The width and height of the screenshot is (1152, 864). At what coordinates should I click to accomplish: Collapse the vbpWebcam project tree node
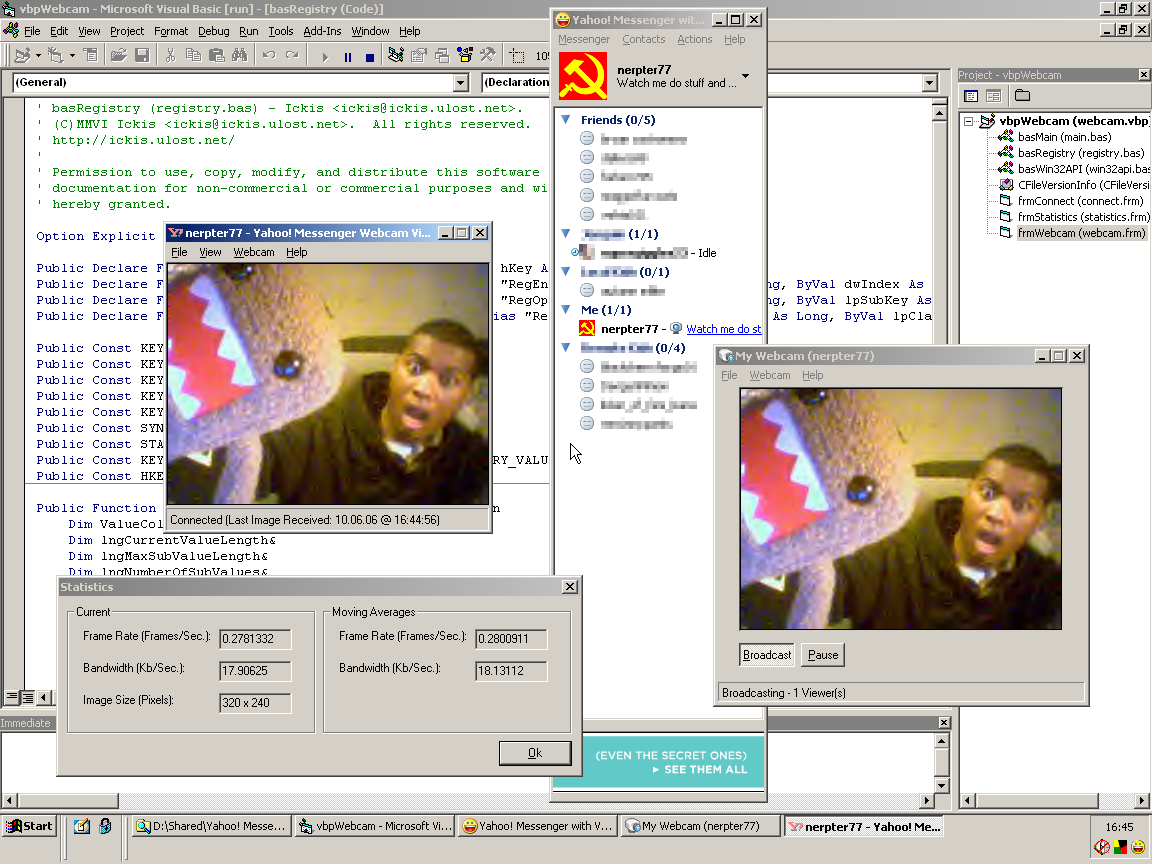968,121
